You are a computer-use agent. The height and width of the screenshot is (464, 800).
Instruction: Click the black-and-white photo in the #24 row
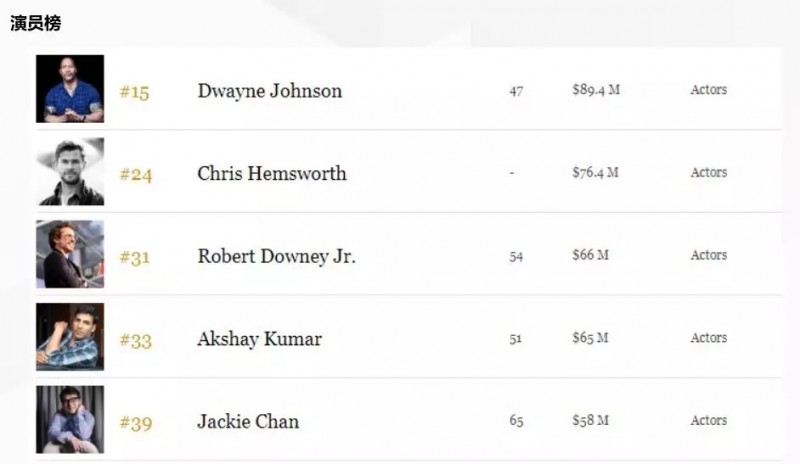click(70, 172)
